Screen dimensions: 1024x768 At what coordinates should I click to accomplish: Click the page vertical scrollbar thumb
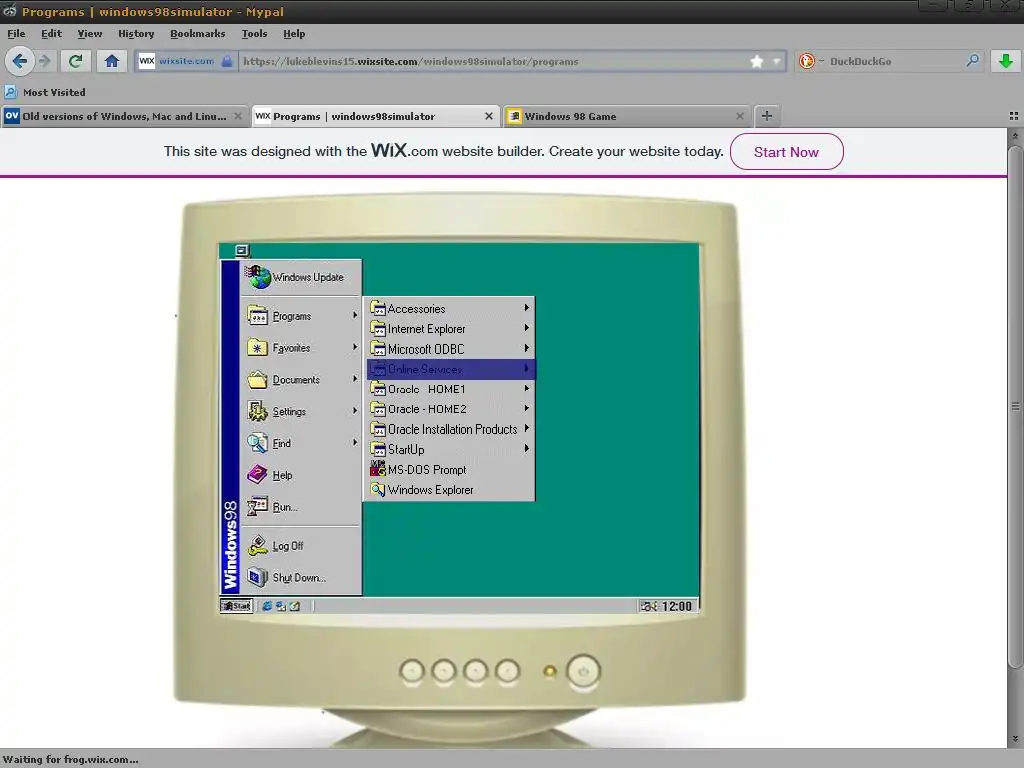coord(1015,406)
